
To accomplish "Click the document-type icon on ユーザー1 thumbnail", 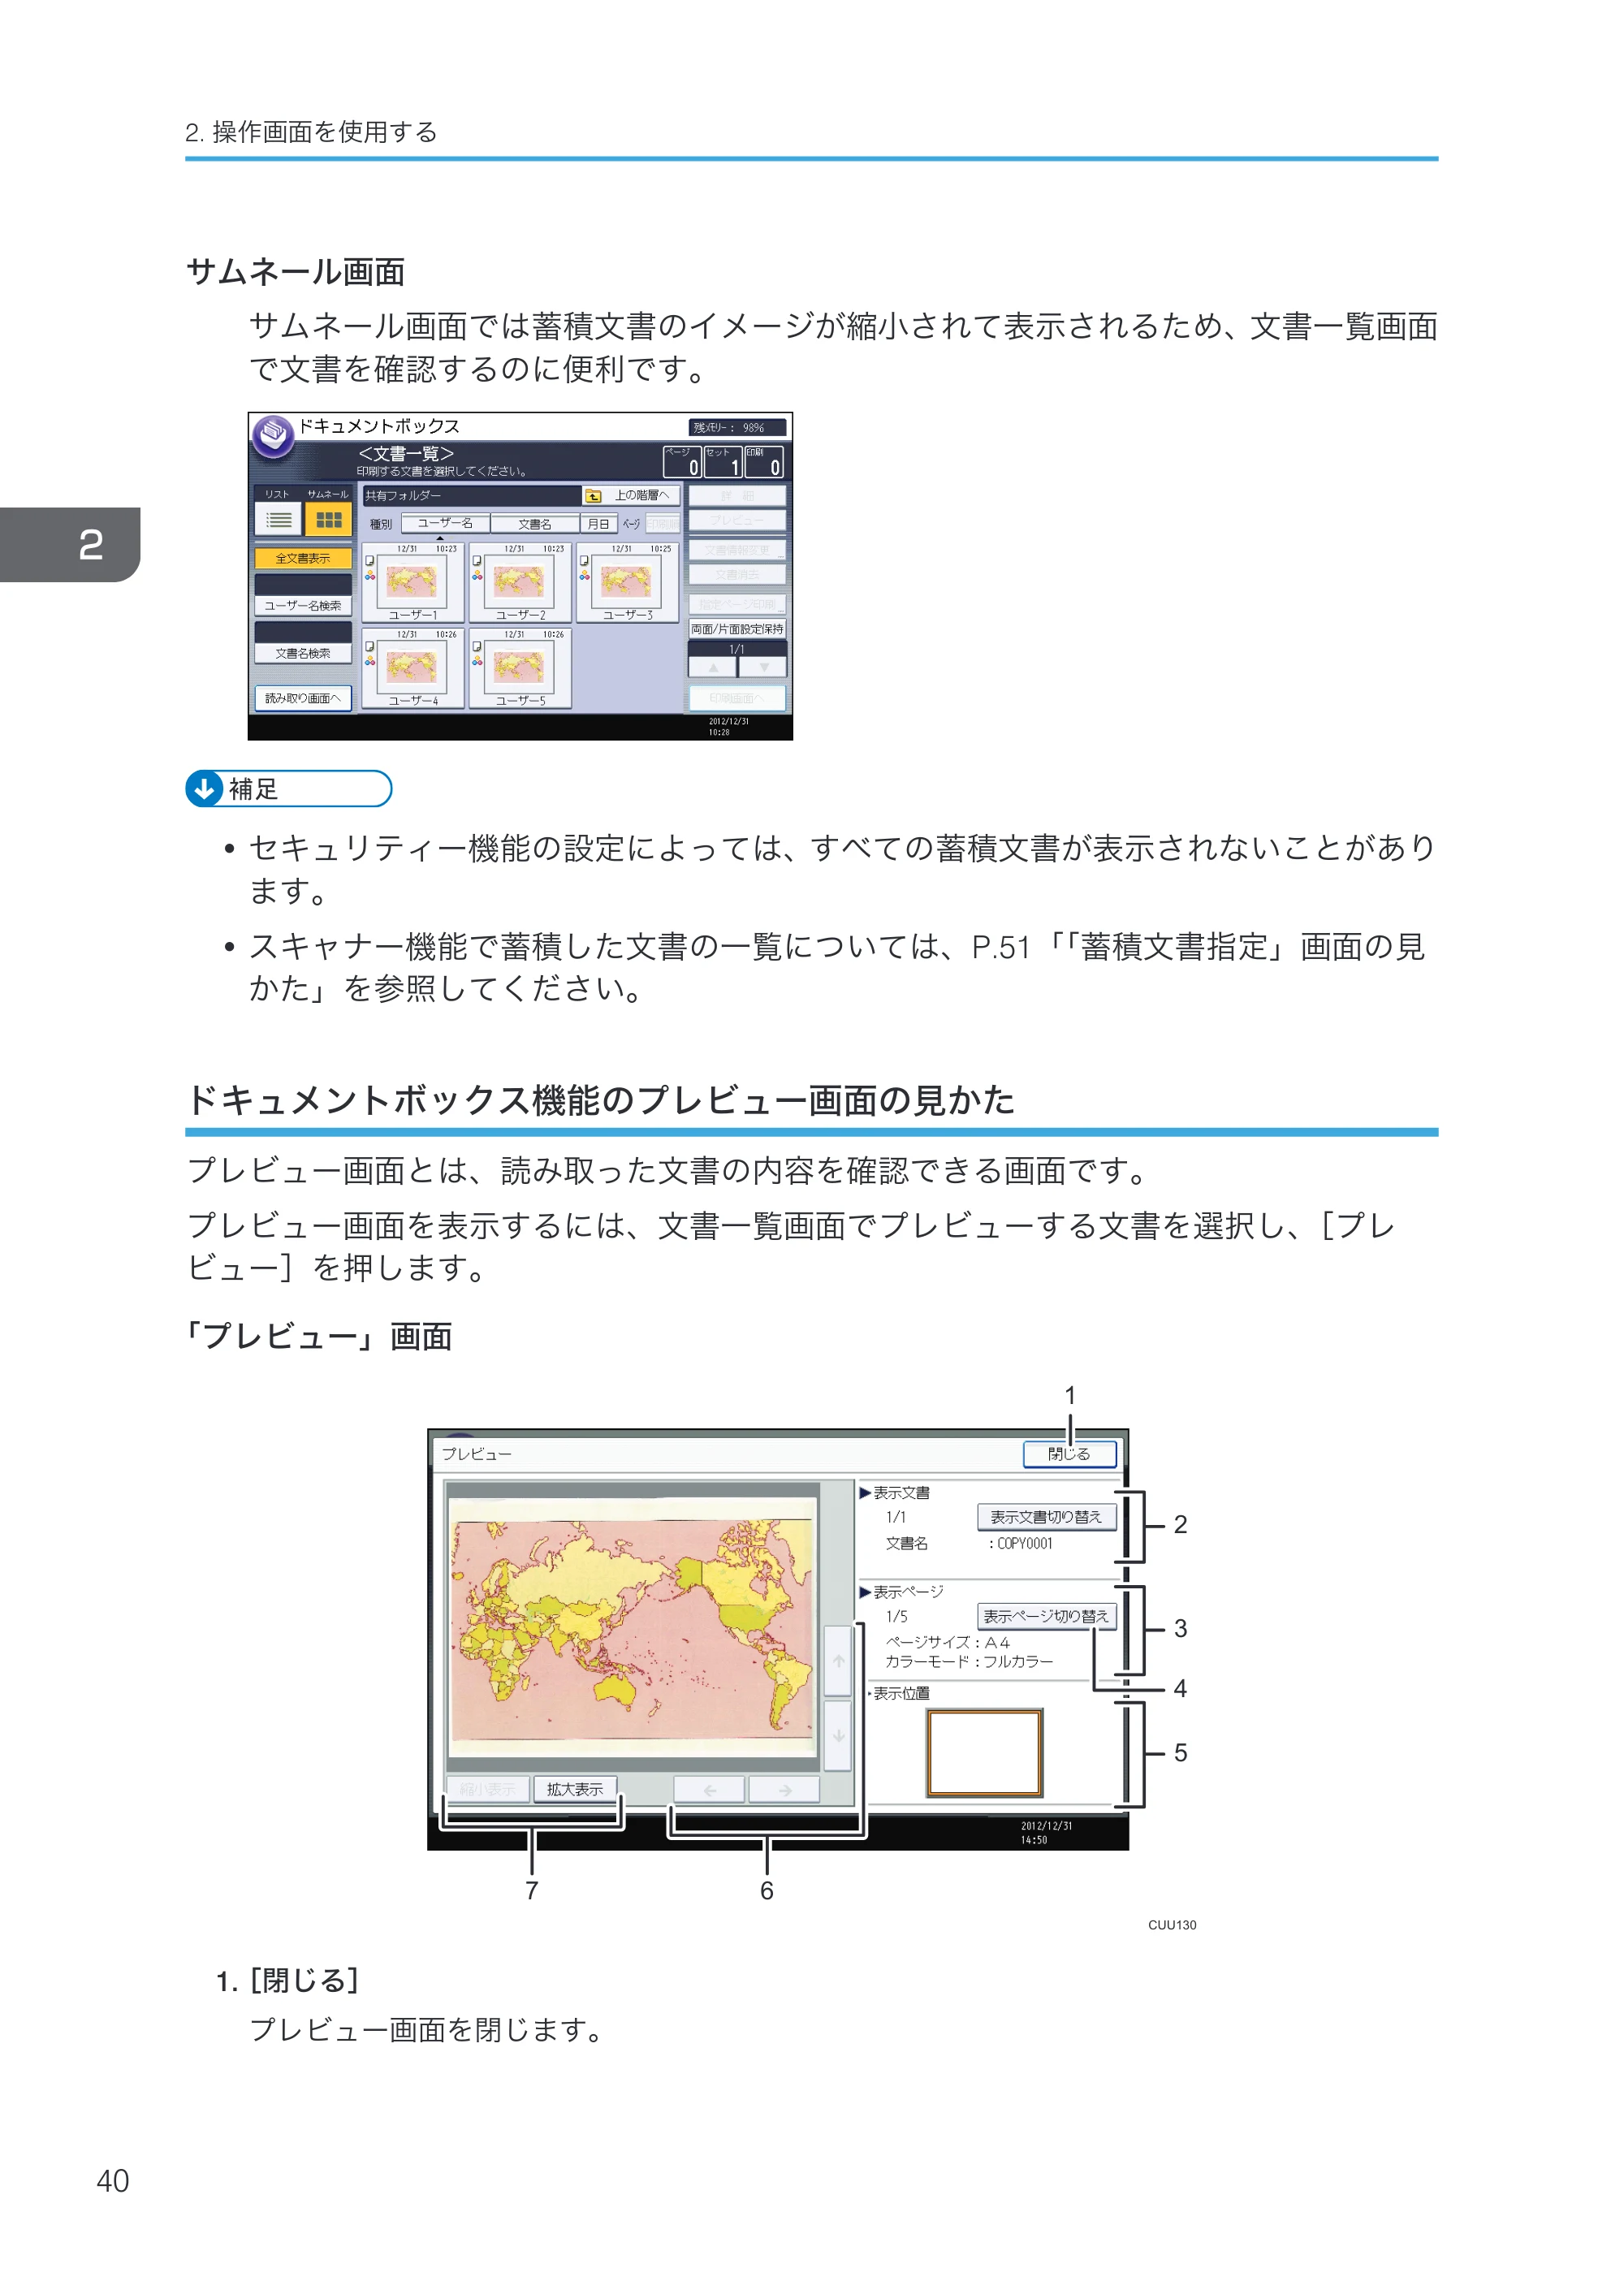I will tap(370, 561).
